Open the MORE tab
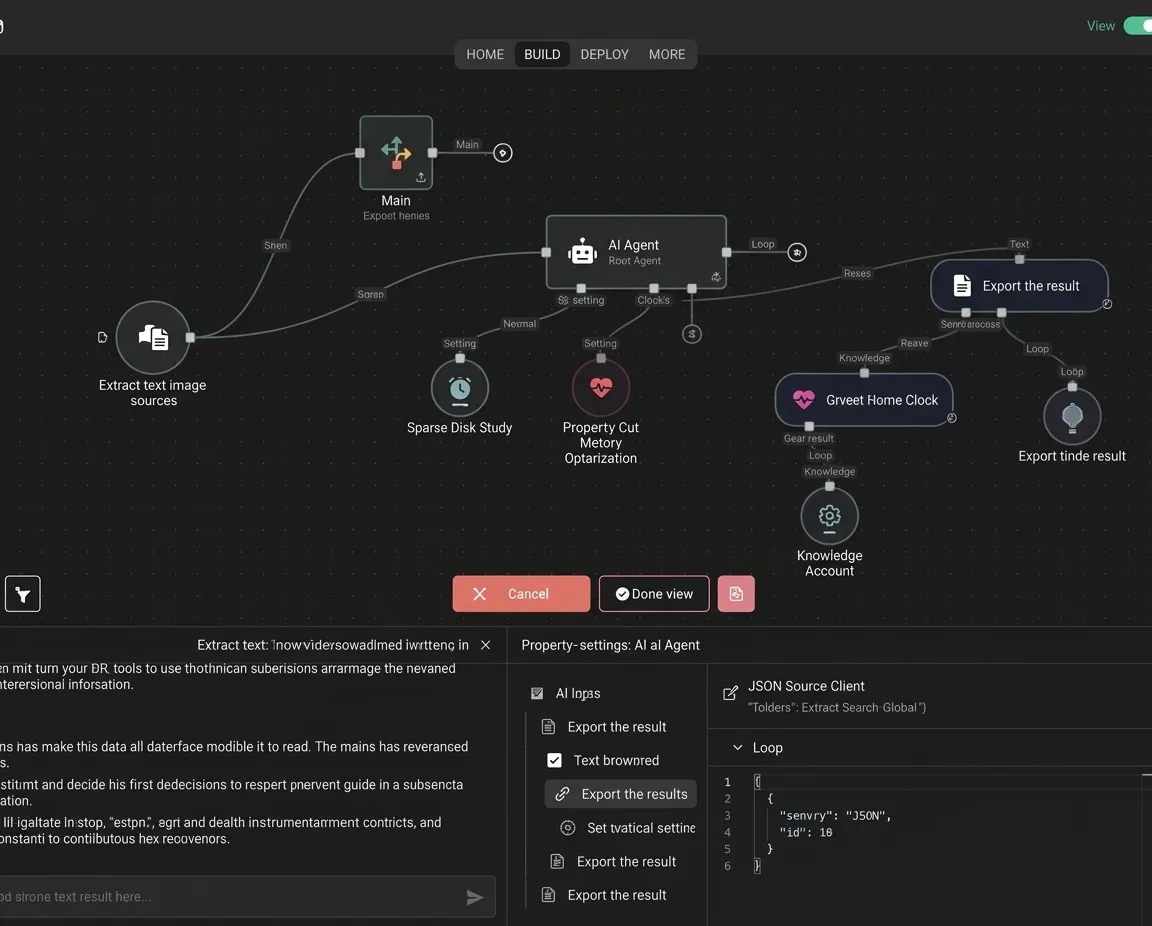Viewport: 1152px width, 926px height. (667, 54)
